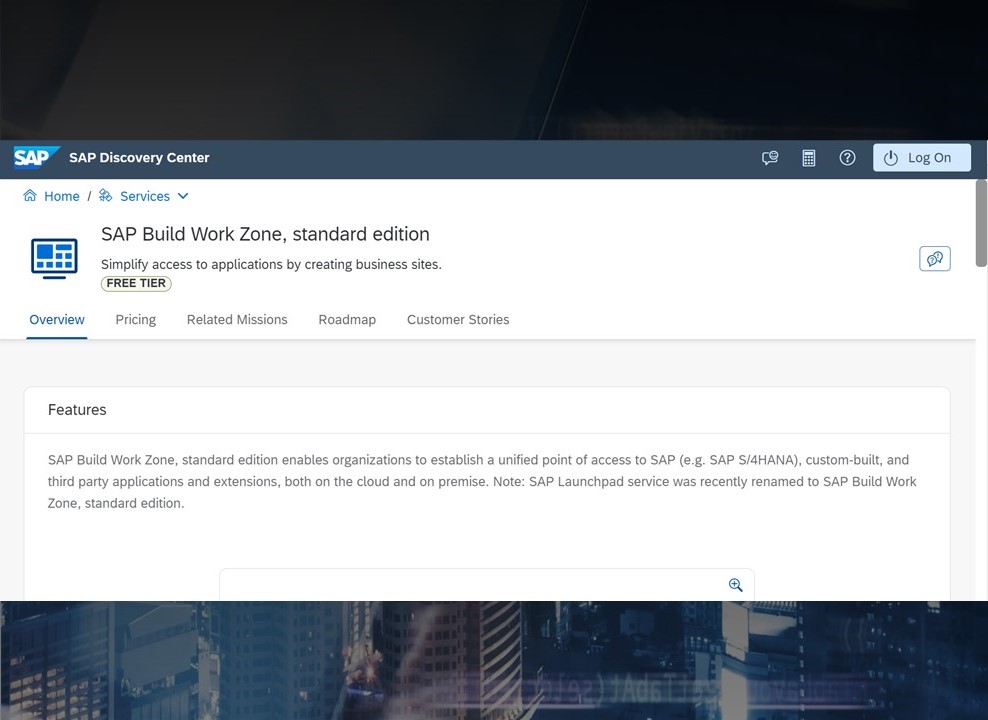Click the Work Zone monitor service icon
Viewport: 988px width, 720px height.
[54, 257]
